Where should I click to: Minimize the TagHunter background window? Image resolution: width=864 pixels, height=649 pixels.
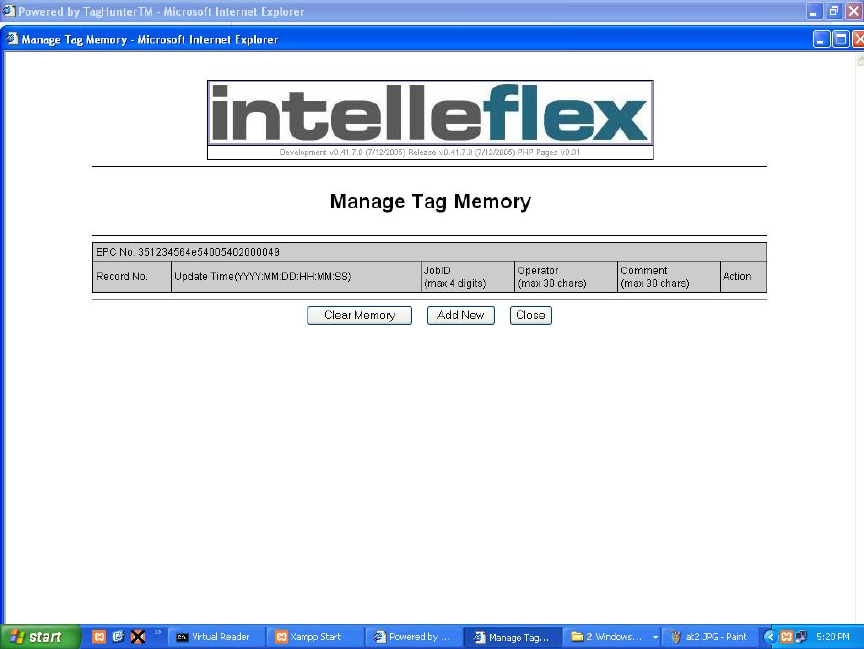[814, 10]
